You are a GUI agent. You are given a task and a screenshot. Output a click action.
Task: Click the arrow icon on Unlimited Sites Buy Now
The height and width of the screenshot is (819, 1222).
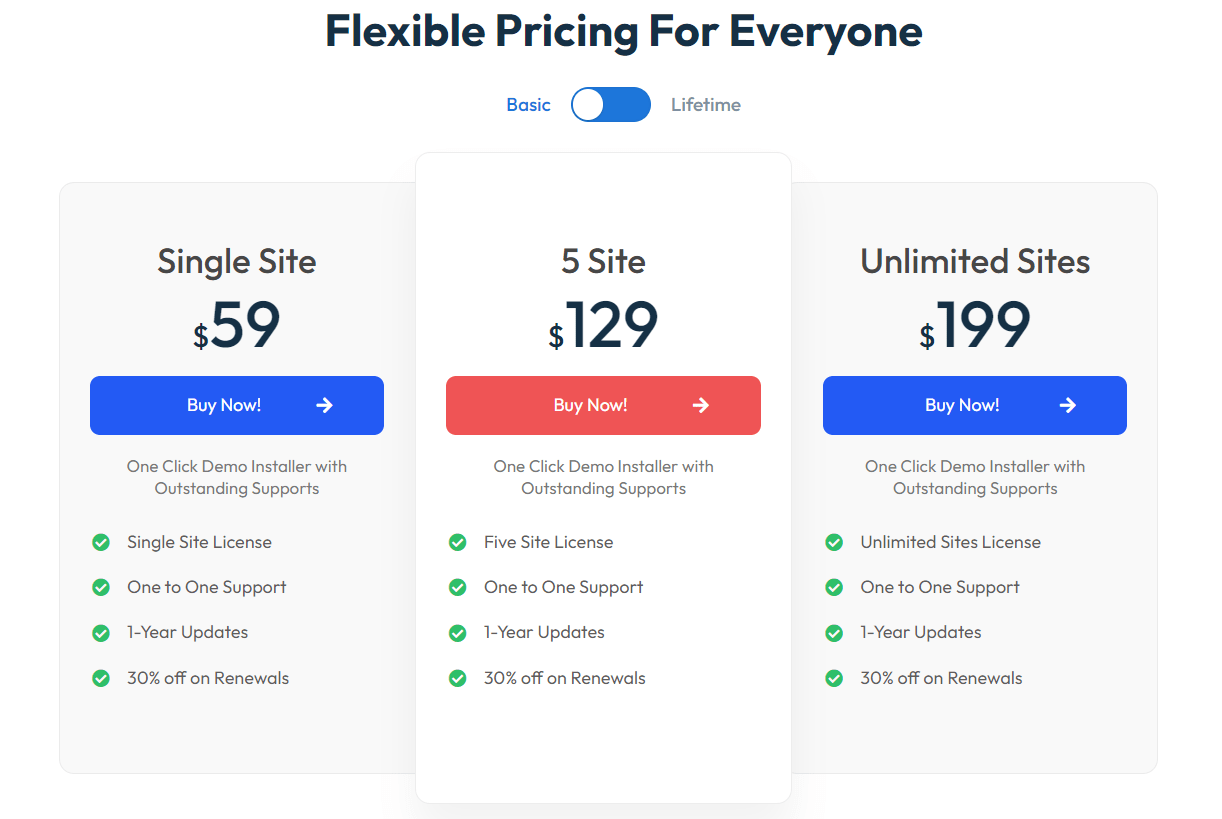1068,405
